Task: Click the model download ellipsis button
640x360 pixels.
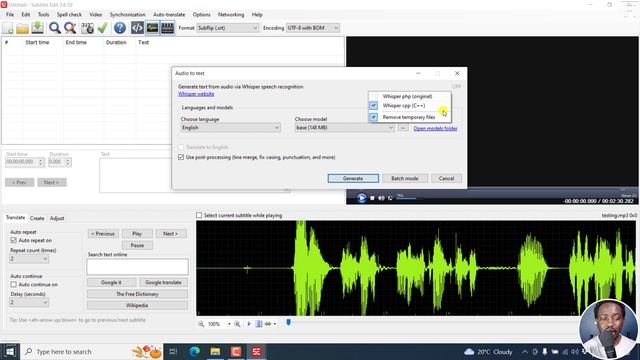Action: click(x=403, y=128)
